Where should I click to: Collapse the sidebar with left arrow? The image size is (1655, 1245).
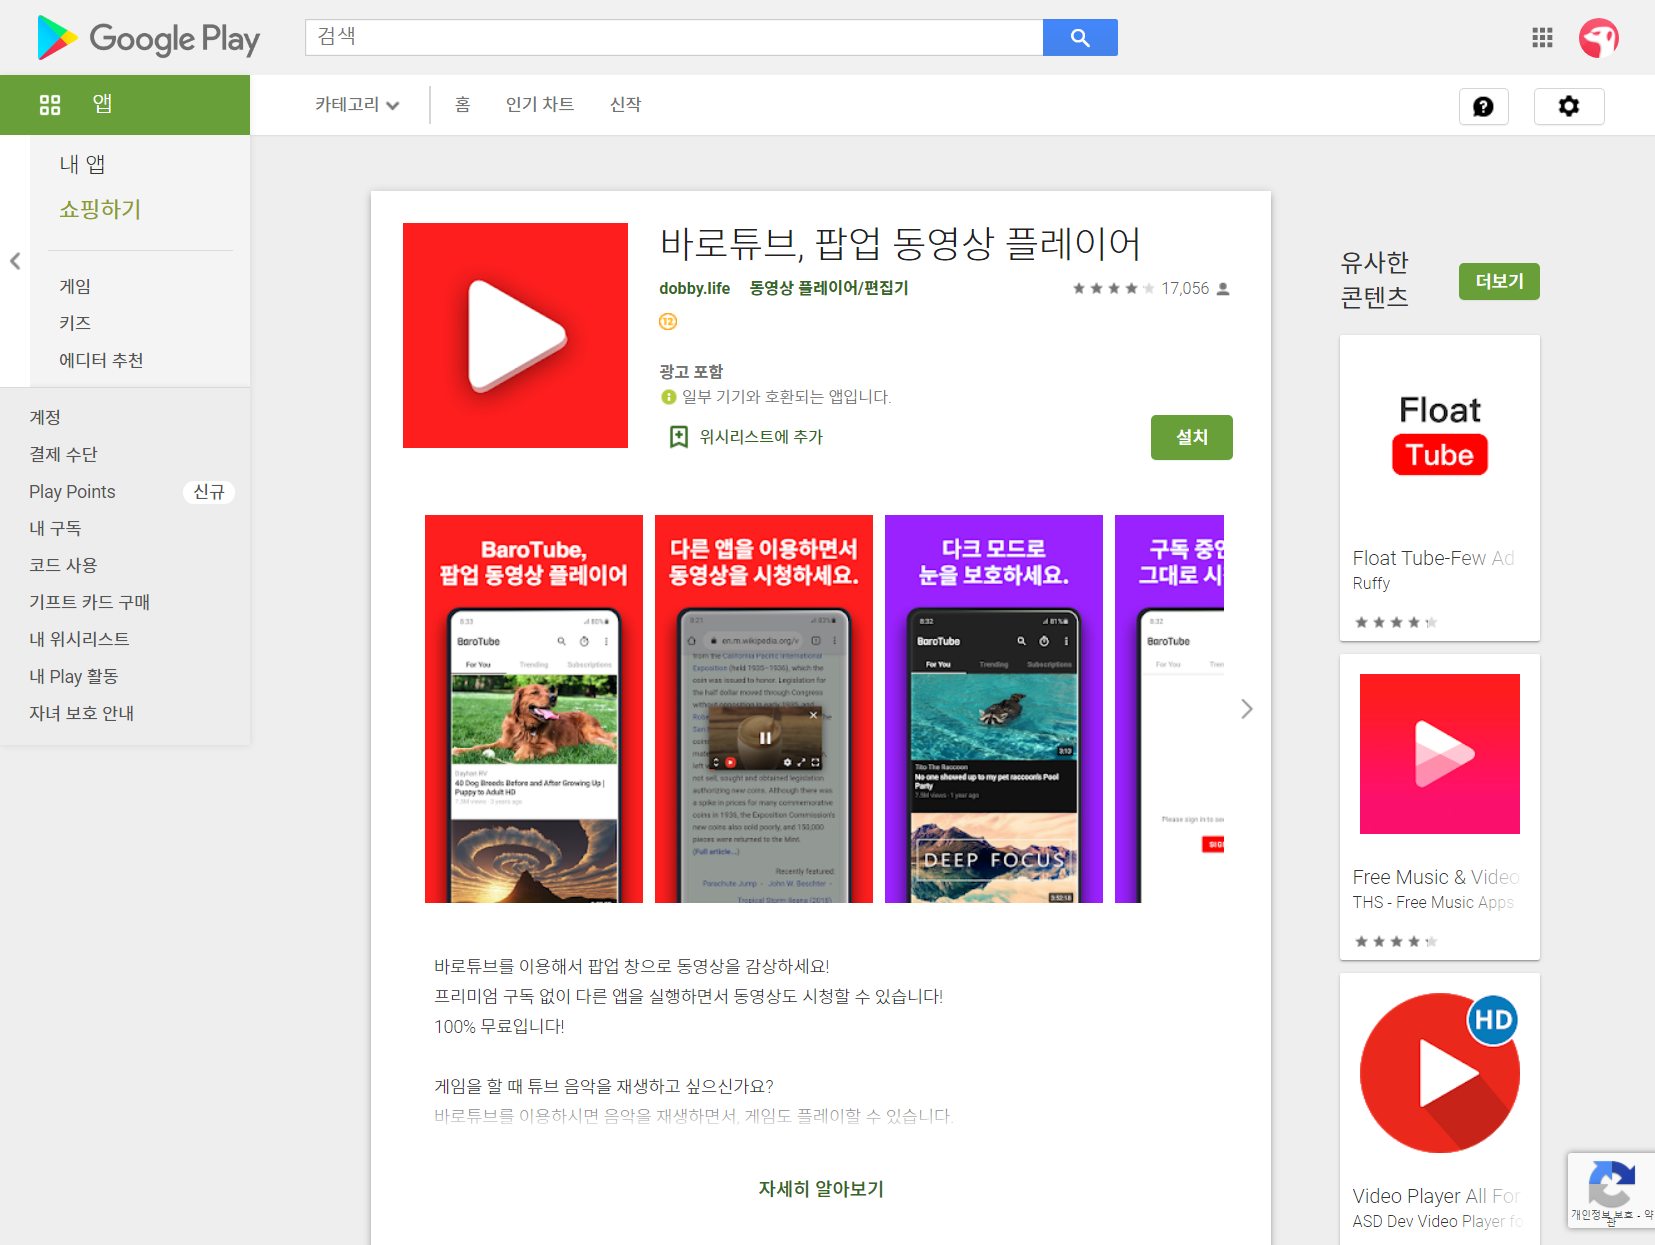tap(15, 261)
